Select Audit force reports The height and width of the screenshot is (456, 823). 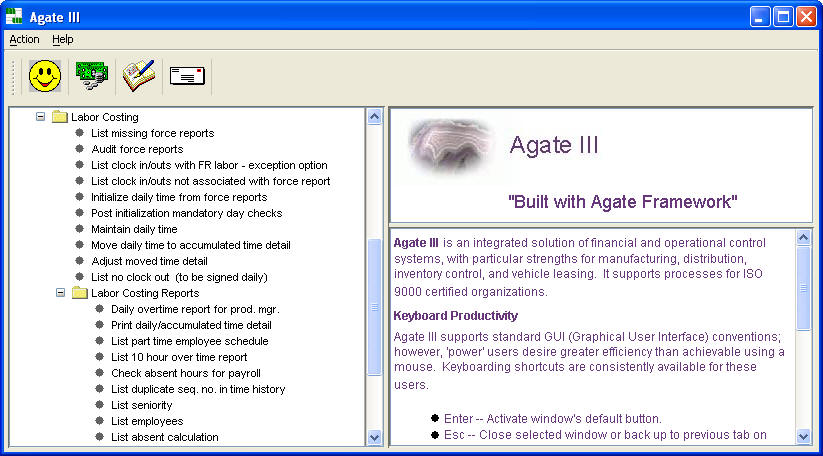[137, 149]
